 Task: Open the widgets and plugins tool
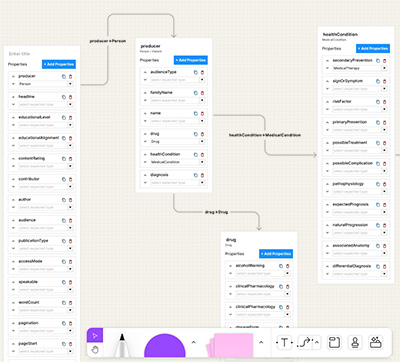[376, 343]
